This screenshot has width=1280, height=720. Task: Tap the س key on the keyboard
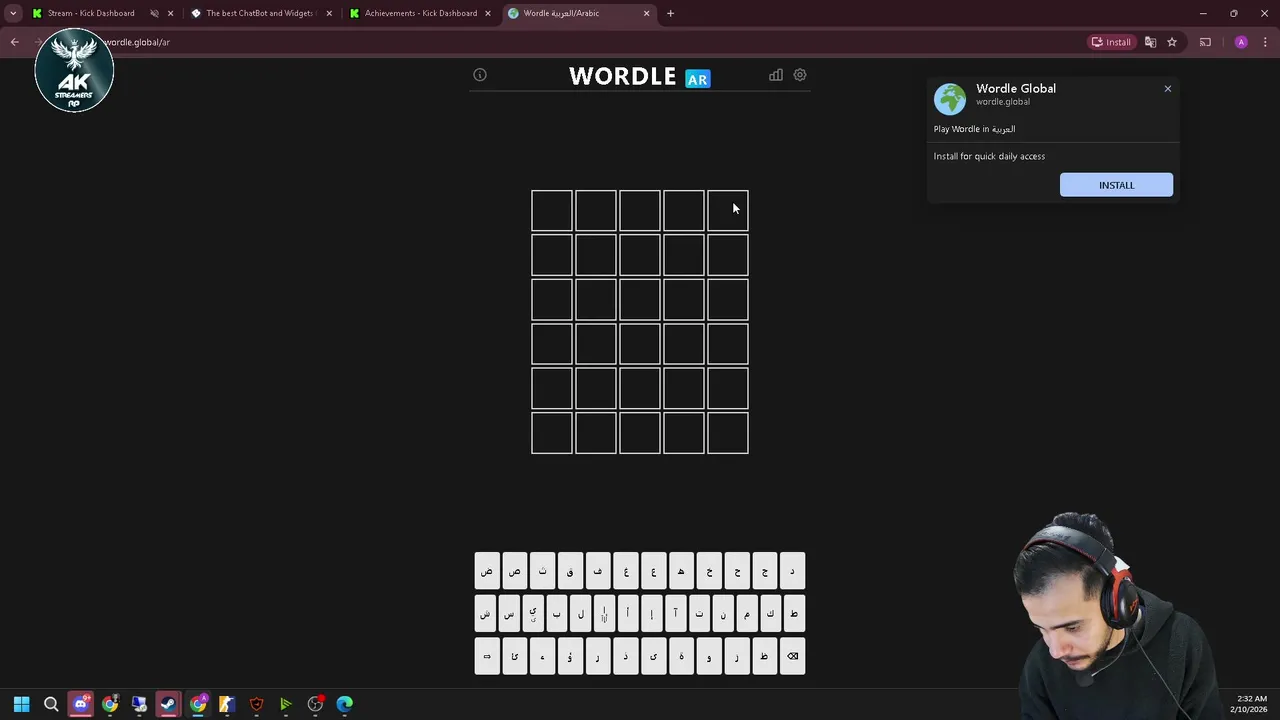pos(509,614)
